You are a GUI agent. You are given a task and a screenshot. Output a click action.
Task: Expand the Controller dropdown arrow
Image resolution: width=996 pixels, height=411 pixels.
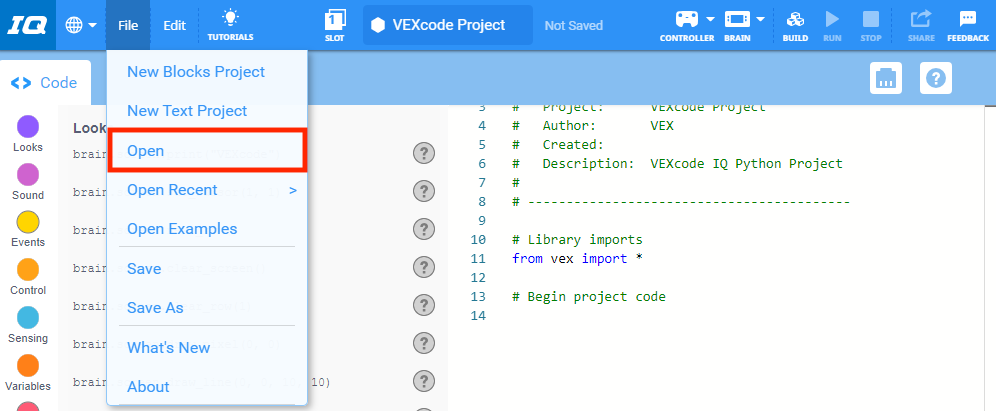coord(710,19)
